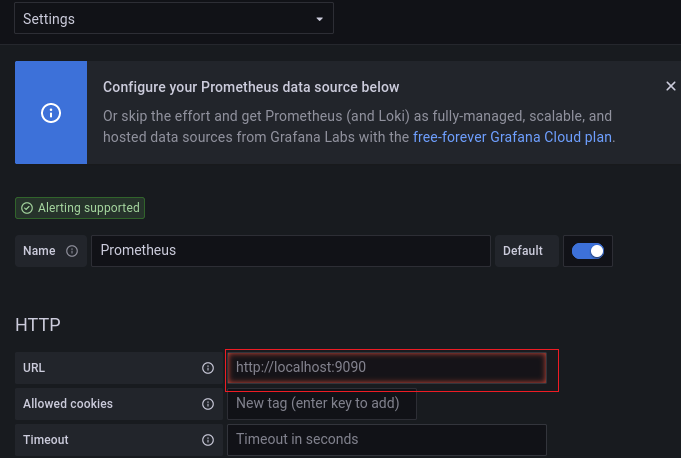Click the Name field info icon
The height and width of the screenshot is (471, 686).
click(x=72, y=251)
